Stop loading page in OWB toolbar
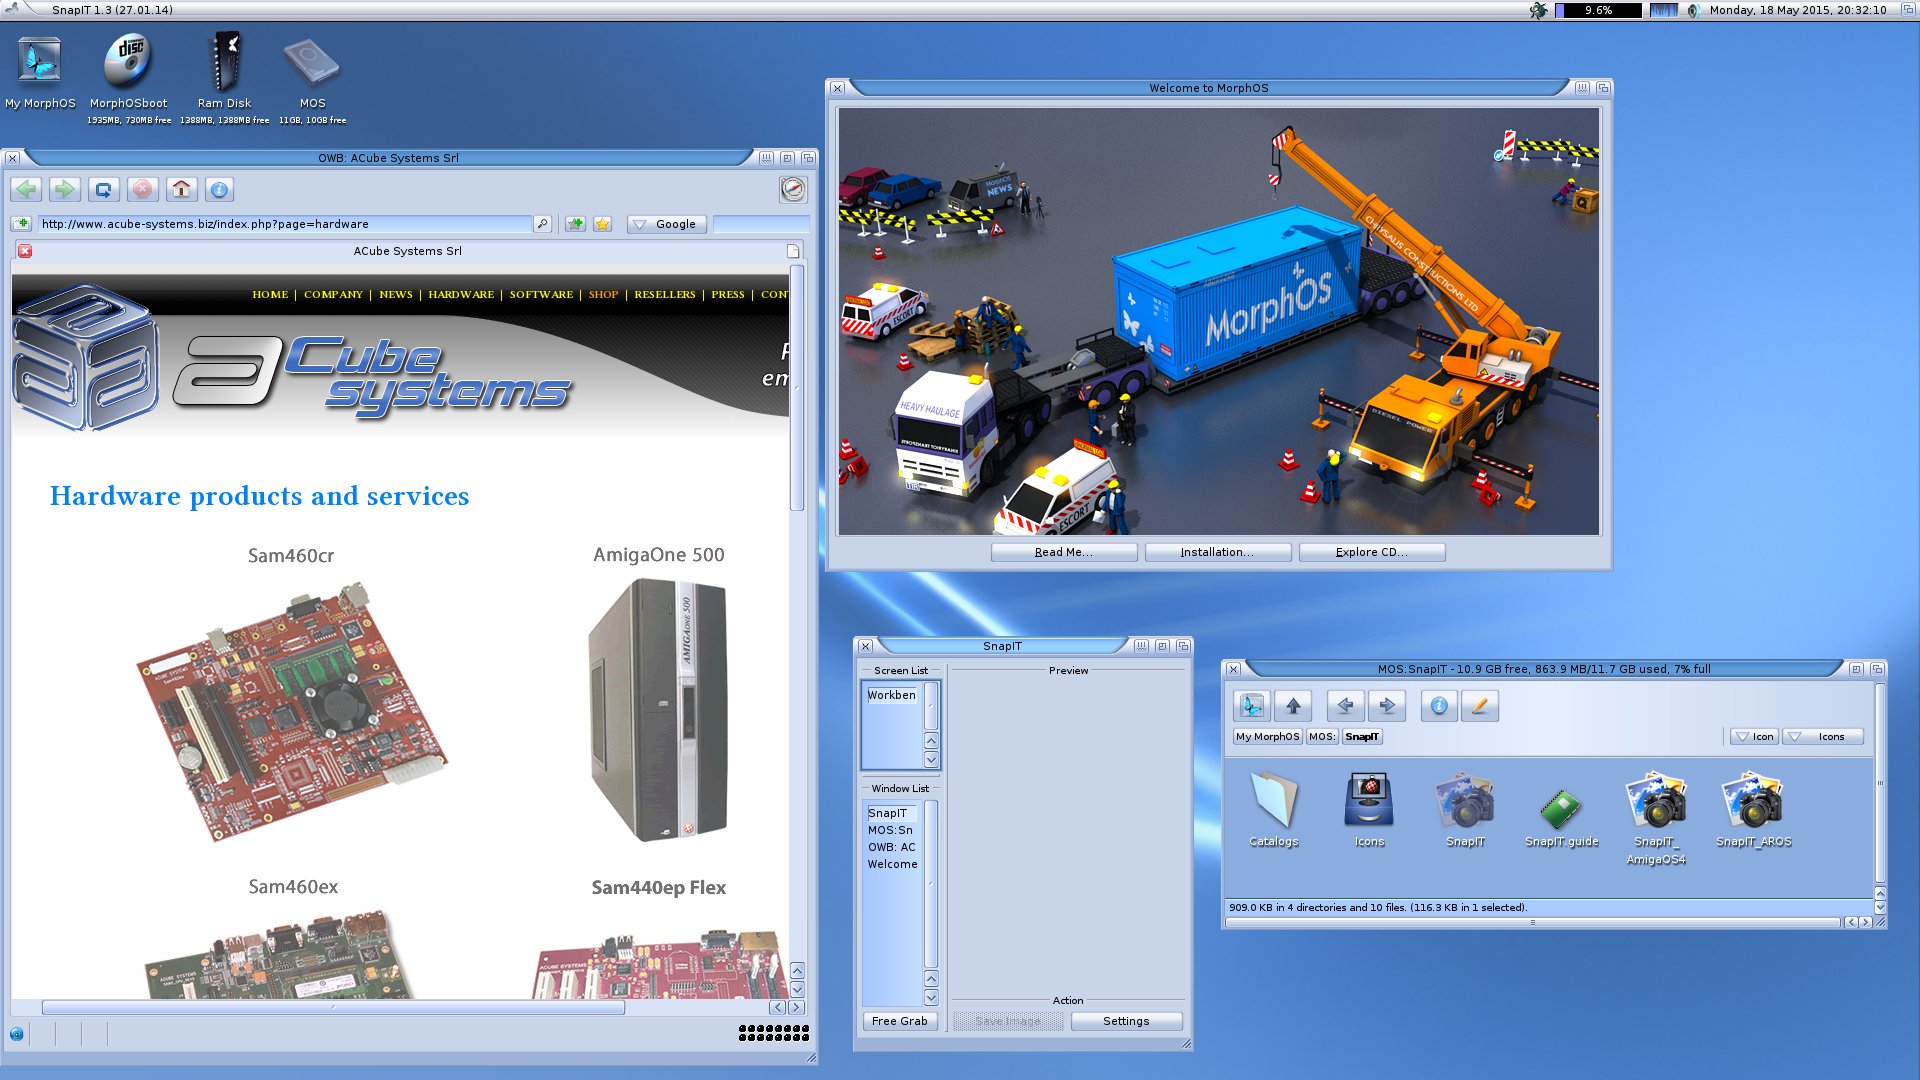1920x1080 pixels. tap(143, 189)
